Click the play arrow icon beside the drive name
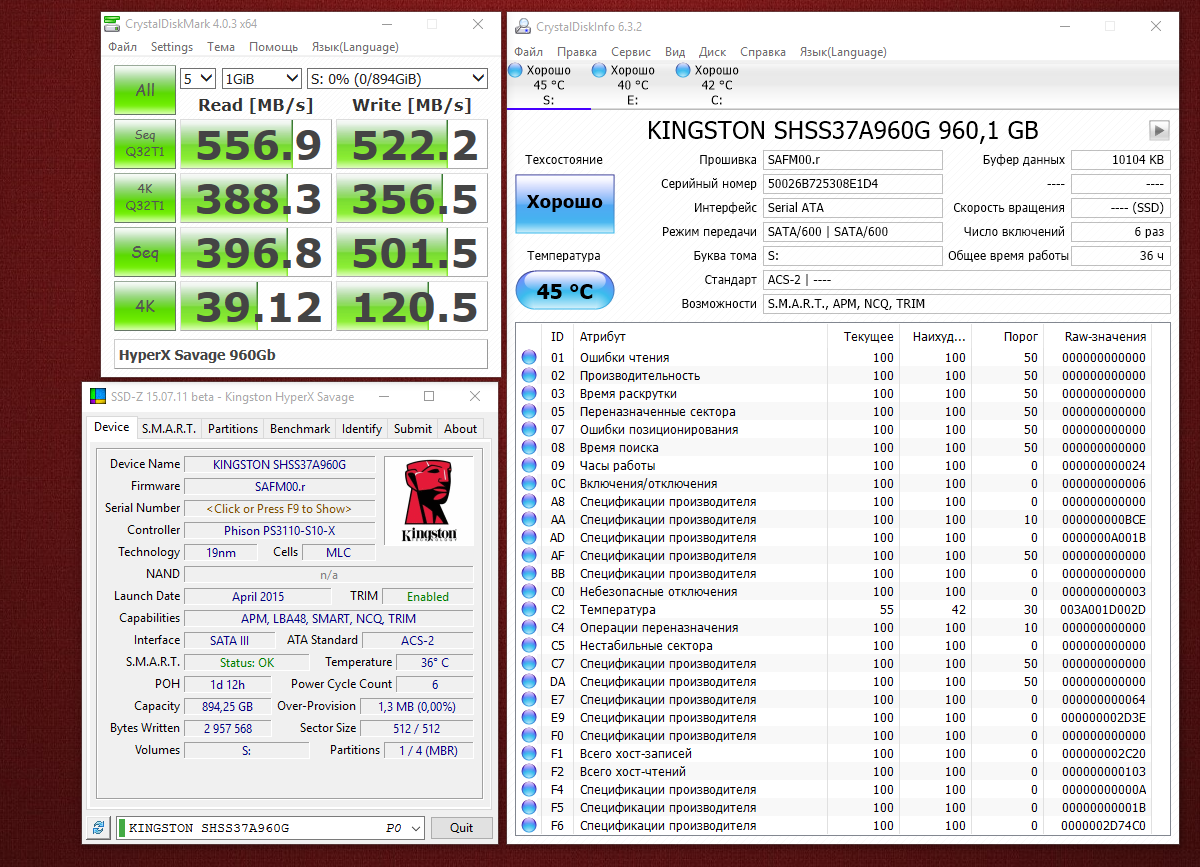This screenshot has width=1200, height=867. (1159, 130)
